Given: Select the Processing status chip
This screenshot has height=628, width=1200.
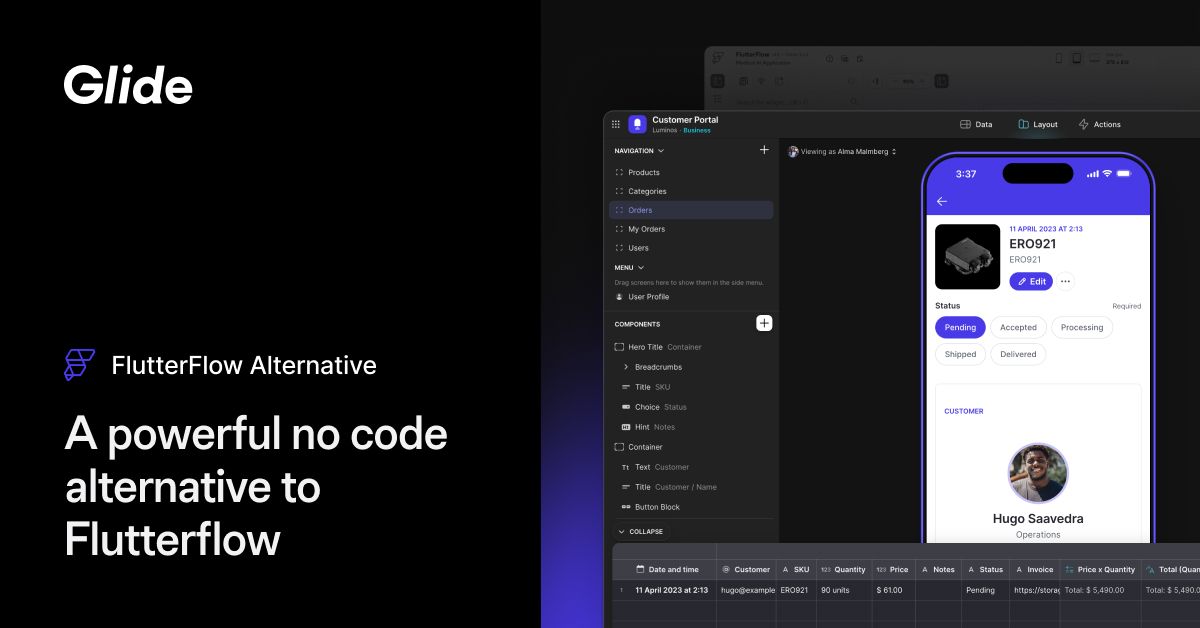Looking at the screenshot, I should (1082, 327).
